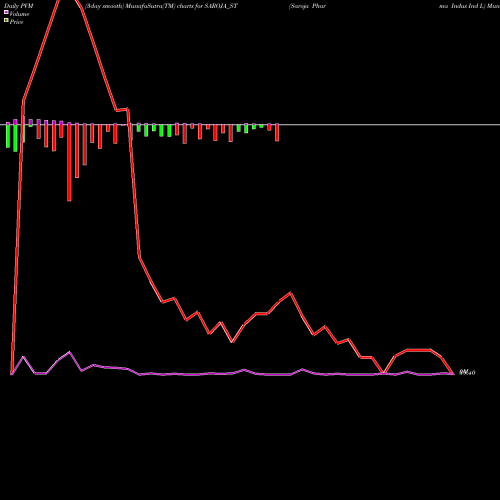Click the MunafaSutra charts for SAROJA_ST heading
This screenshot has width=500, height=500.
pyautogui.click(x=161, y=6)
